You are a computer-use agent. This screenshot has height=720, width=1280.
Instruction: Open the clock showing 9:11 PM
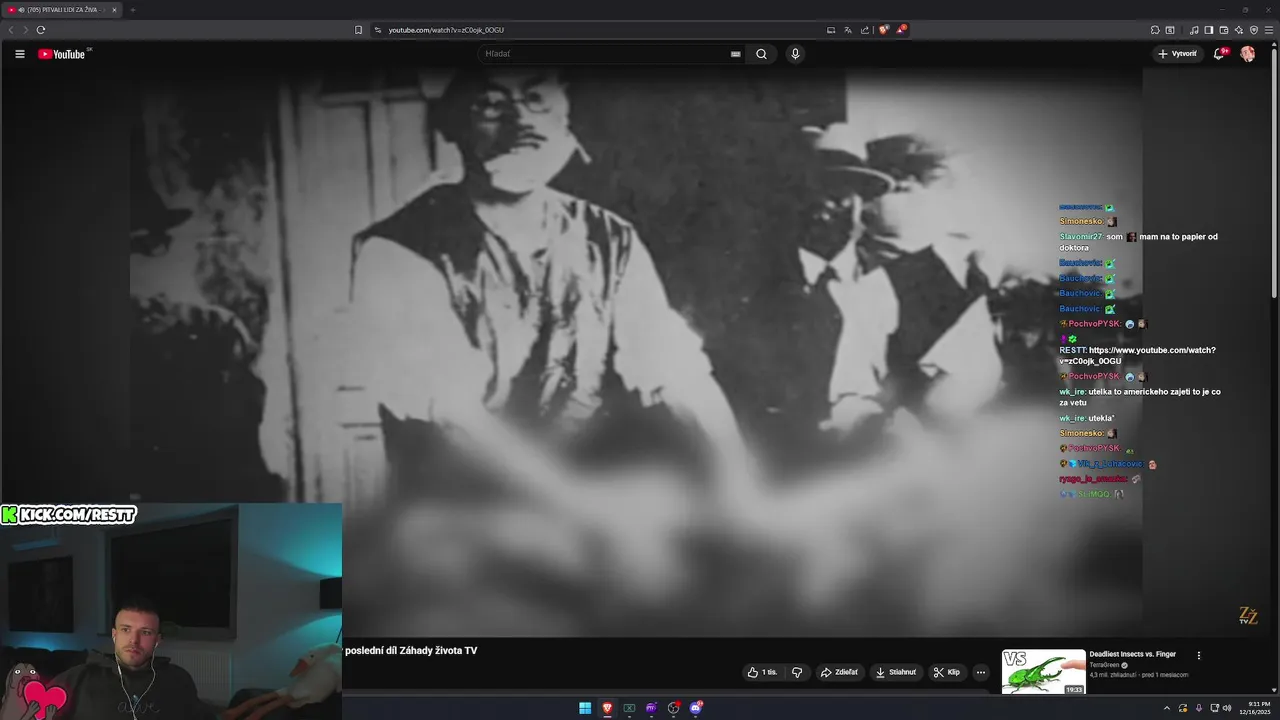pyautogui.click(x=1254, y=708)
